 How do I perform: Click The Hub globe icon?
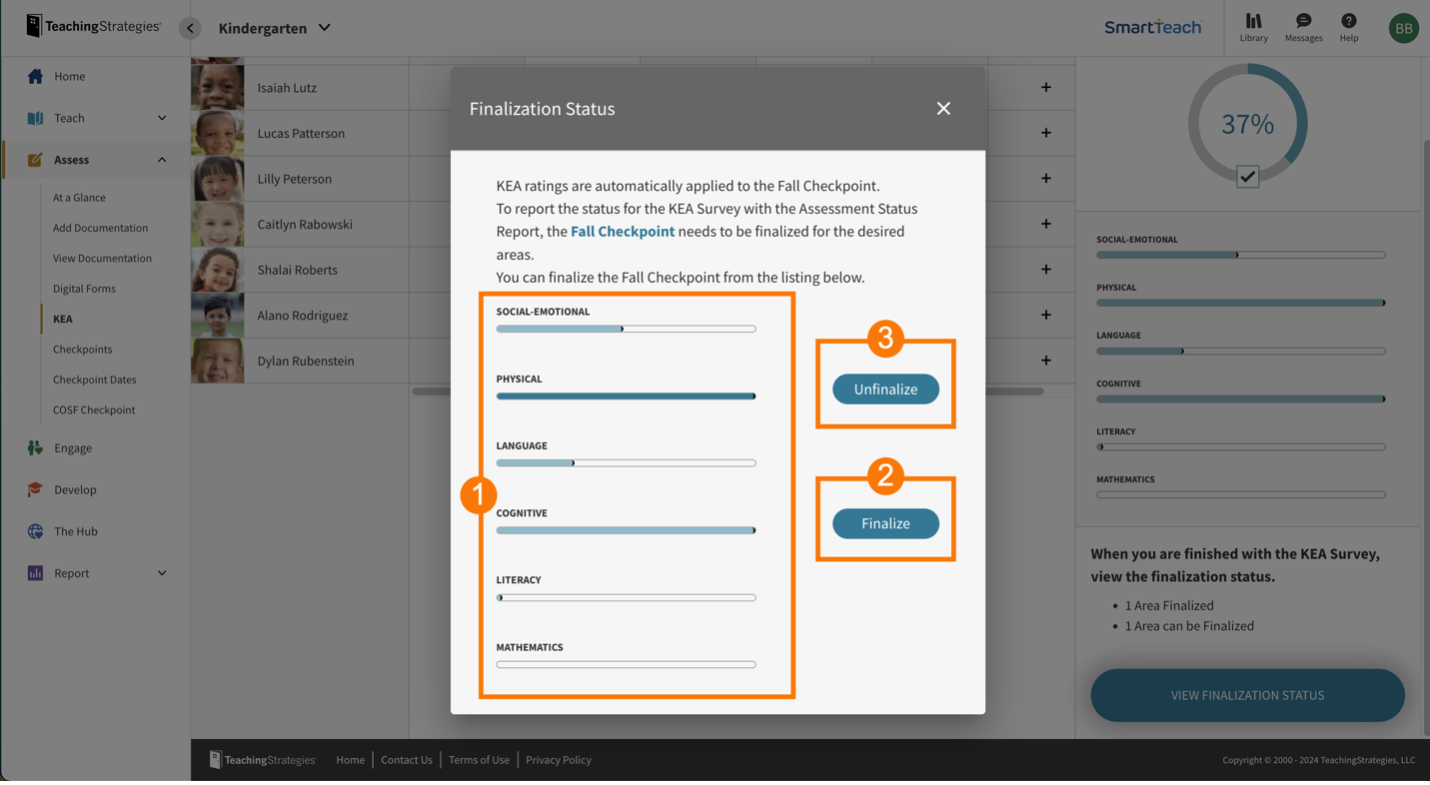click(x=36, y=532)
